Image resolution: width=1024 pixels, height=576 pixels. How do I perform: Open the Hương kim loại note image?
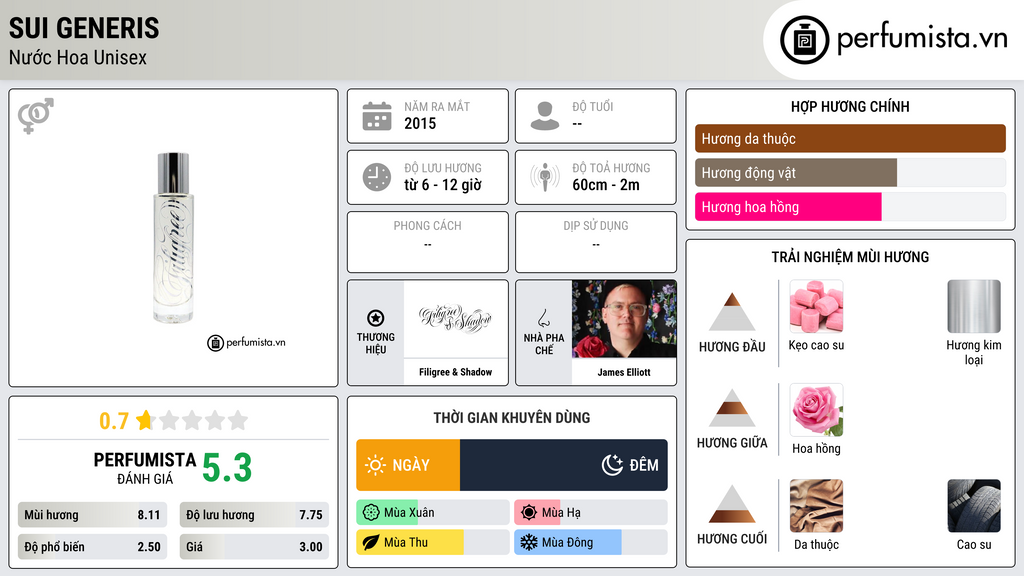tap(974, 306)
